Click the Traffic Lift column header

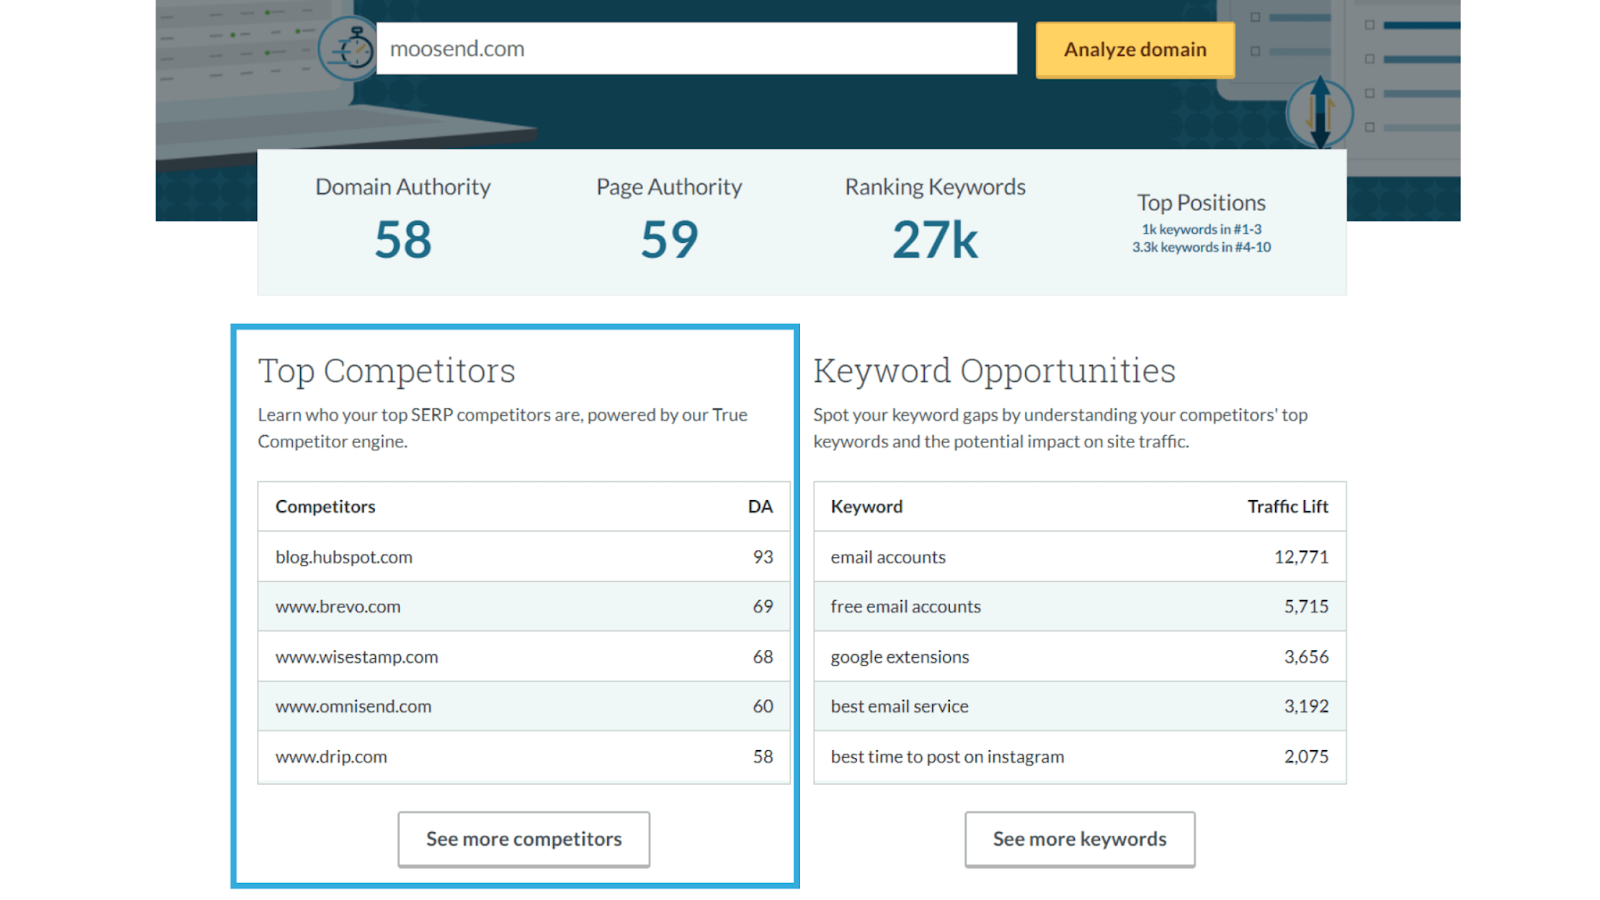pos(1288,507)
